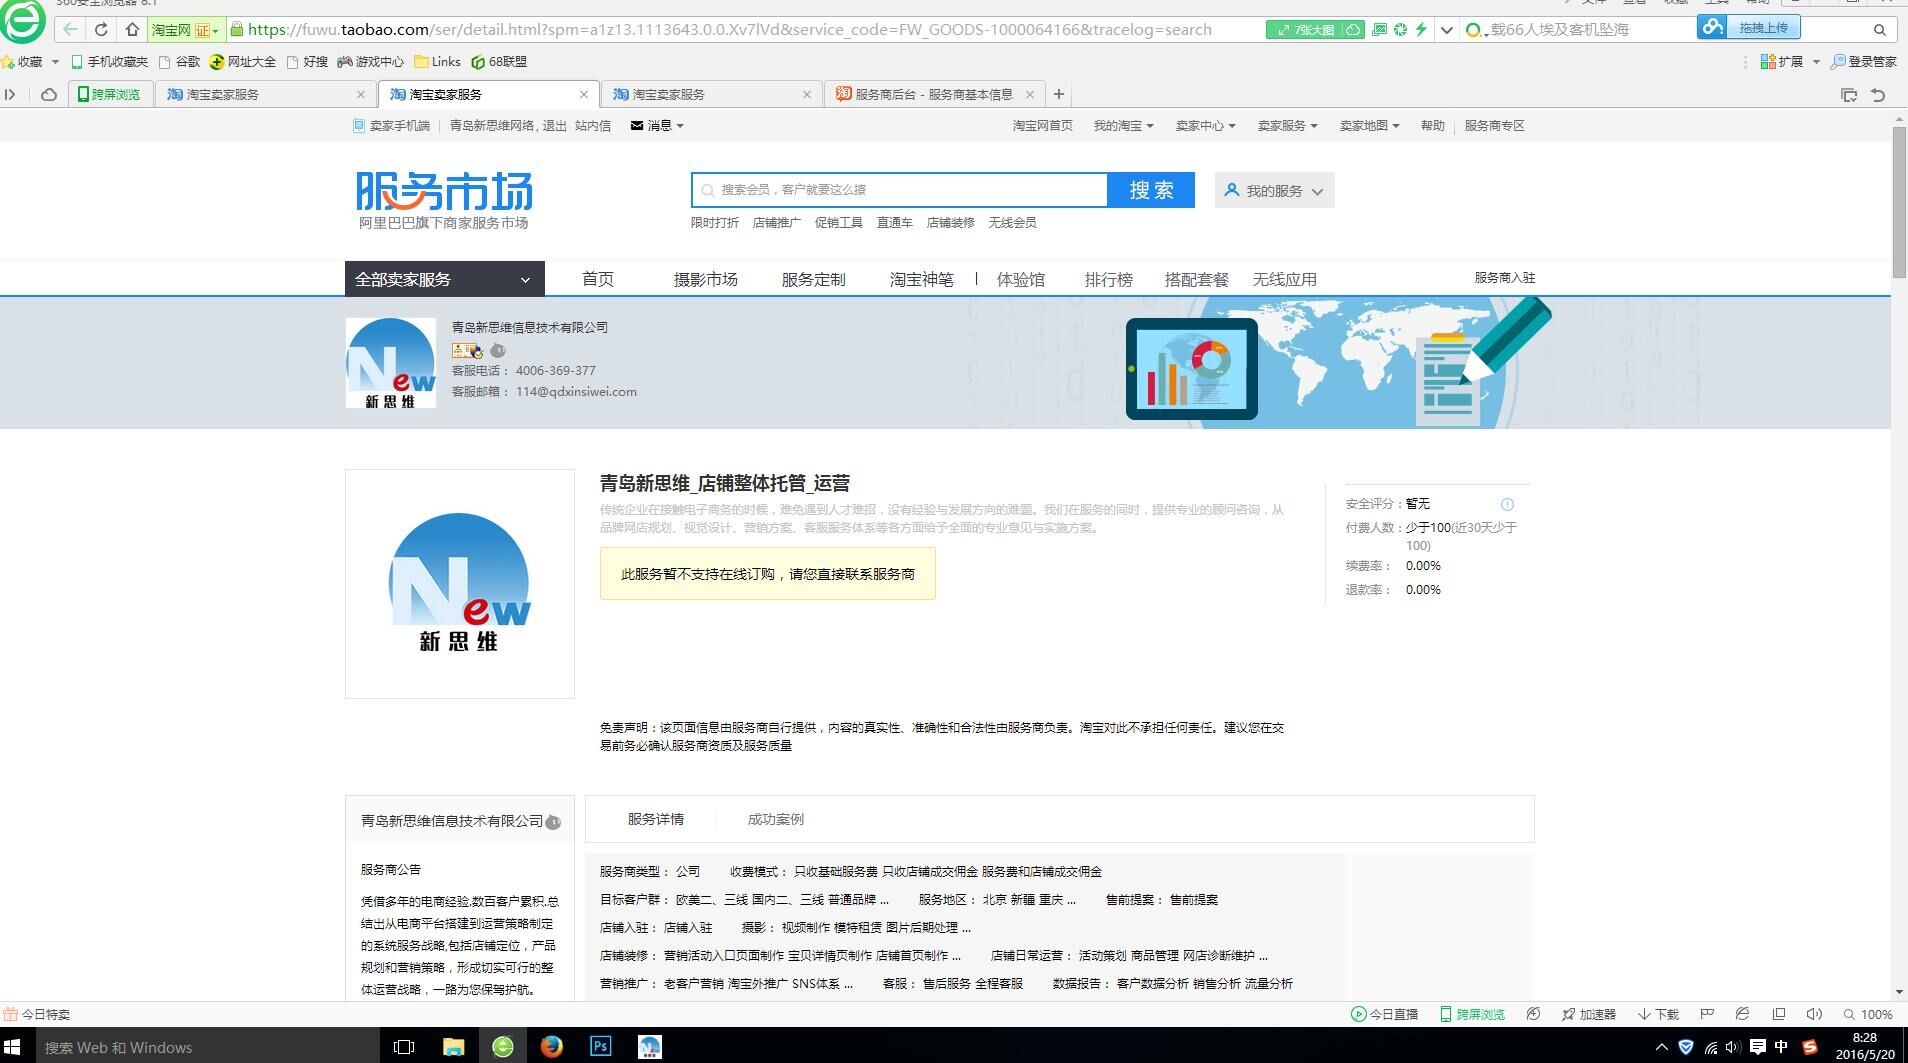Expand the 消息 messages dropdown
This screenshot has height=1063, width=1908.
[x=657, y=125]
